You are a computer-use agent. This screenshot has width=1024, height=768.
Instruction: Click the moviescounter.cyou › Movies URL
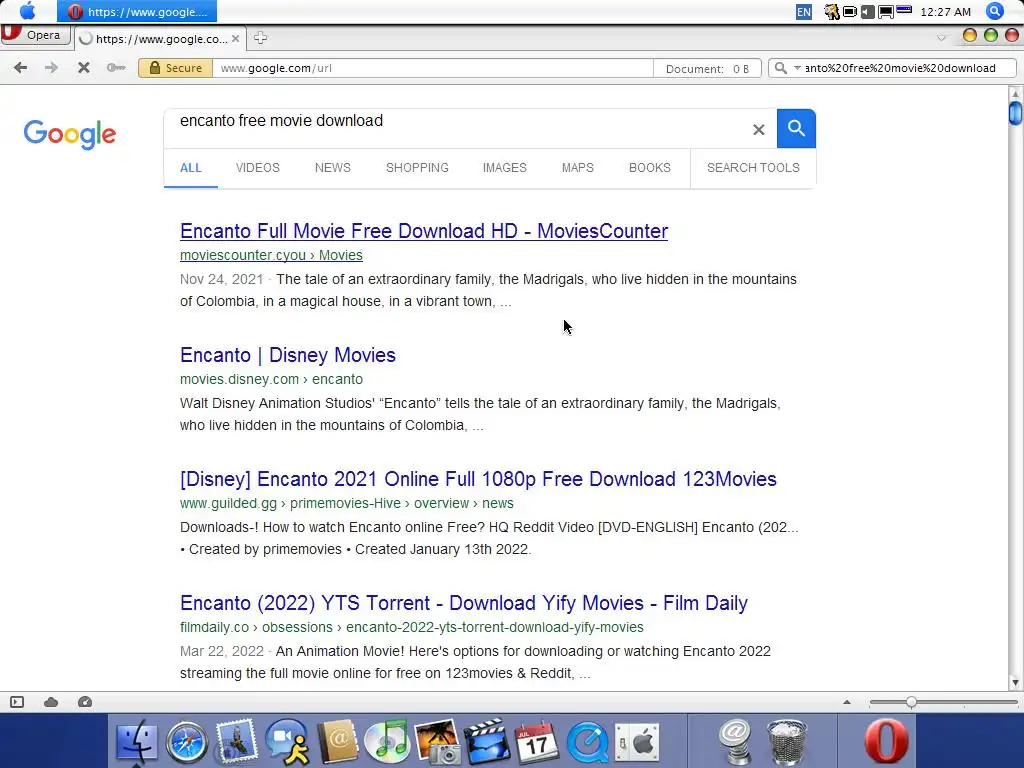(x=271, y=255)
